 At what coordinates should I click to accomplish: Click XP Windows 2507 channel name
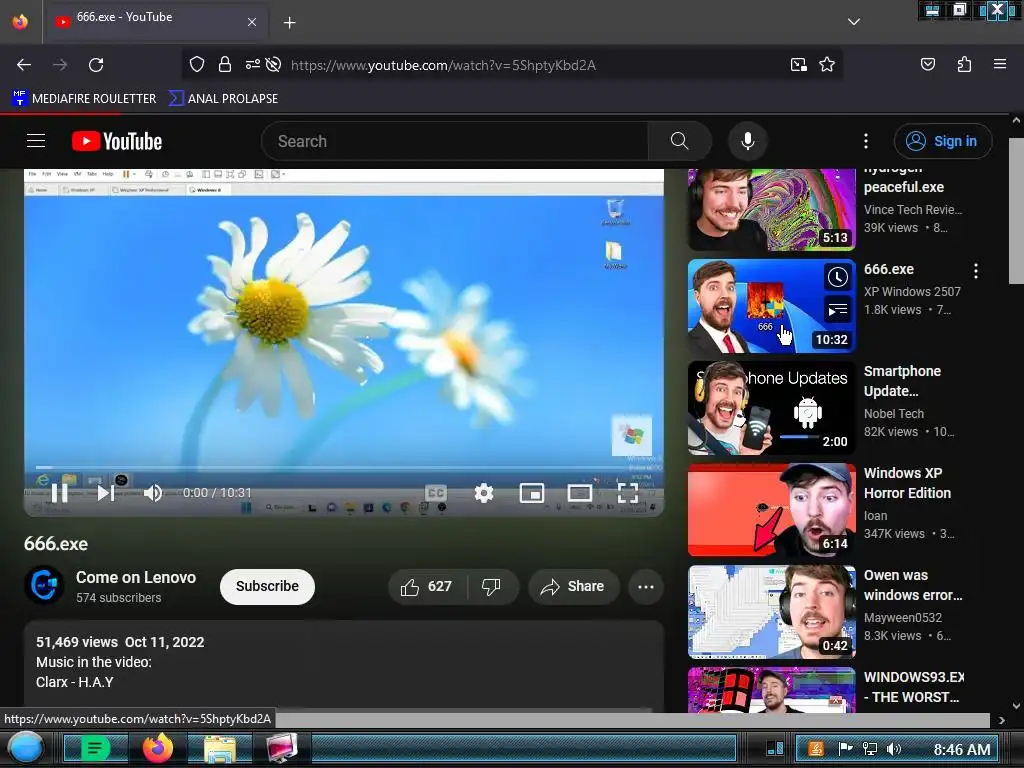(912, 291)
